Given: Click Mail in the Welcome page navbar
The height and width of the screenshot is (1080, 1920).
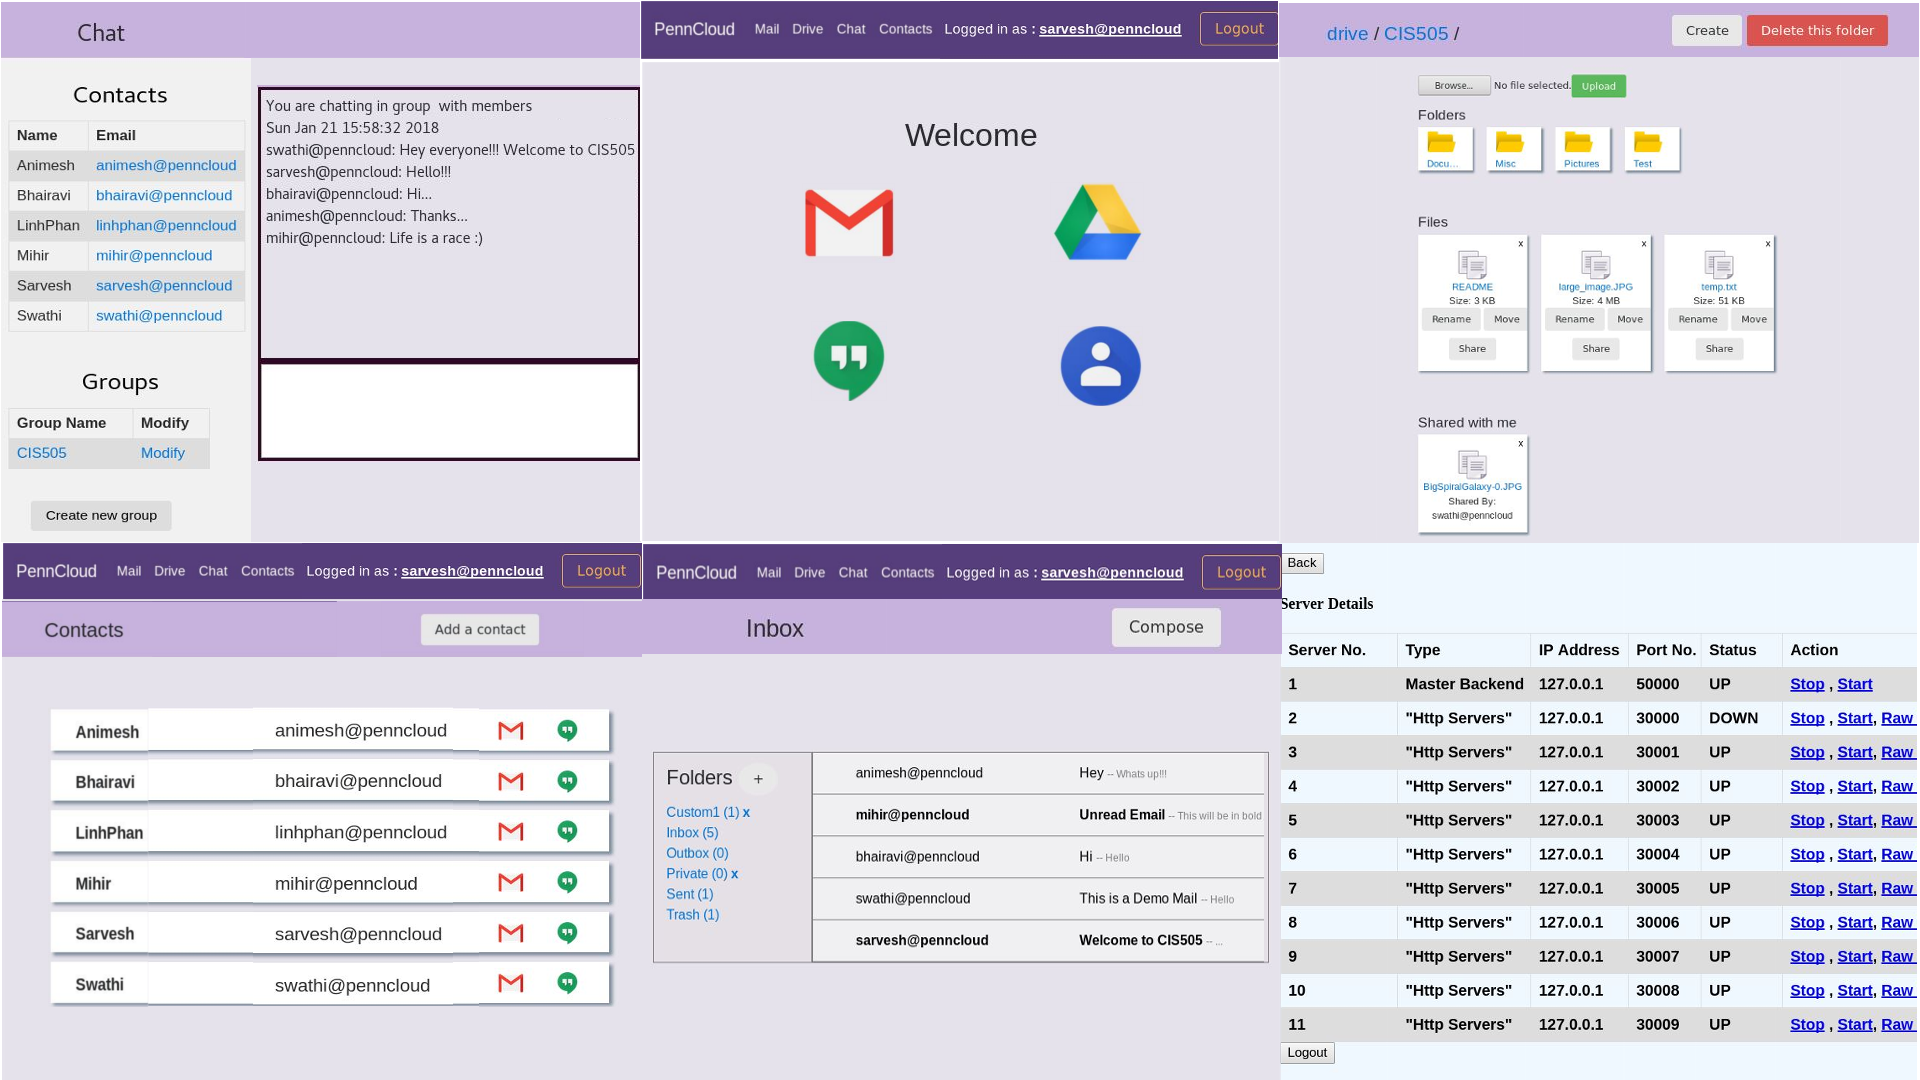Looking at the screenshot, I should [767, 29].
